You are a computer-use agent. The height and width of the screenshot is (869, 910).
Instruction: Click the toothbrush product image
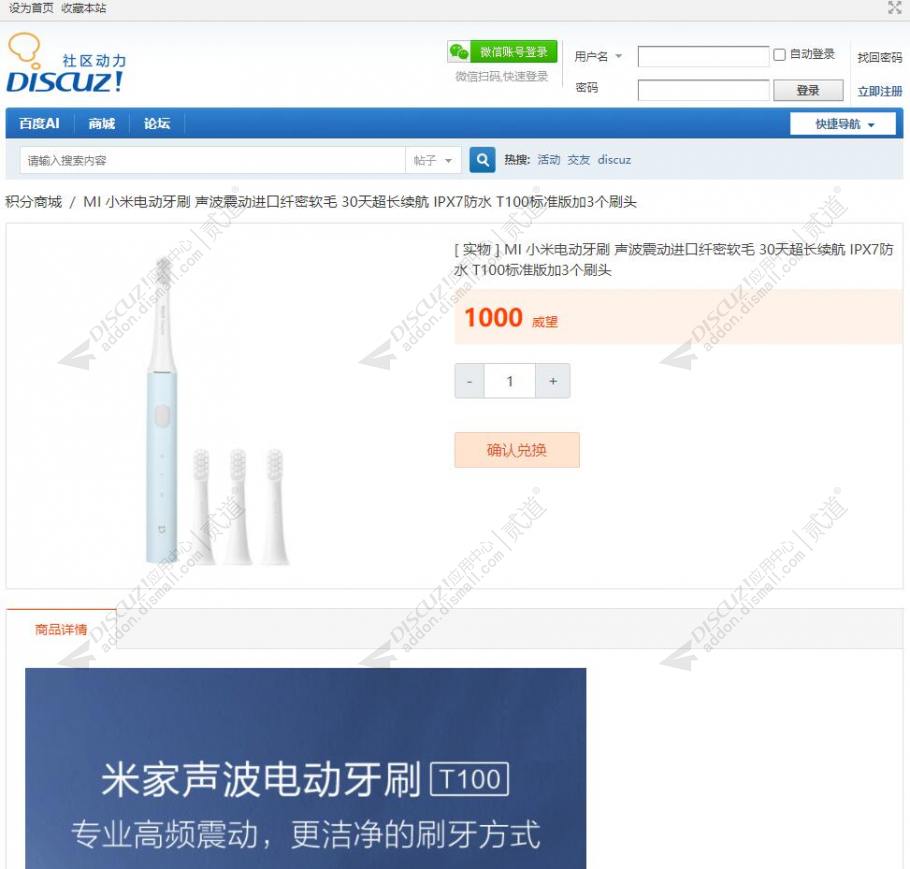(218, 411)
